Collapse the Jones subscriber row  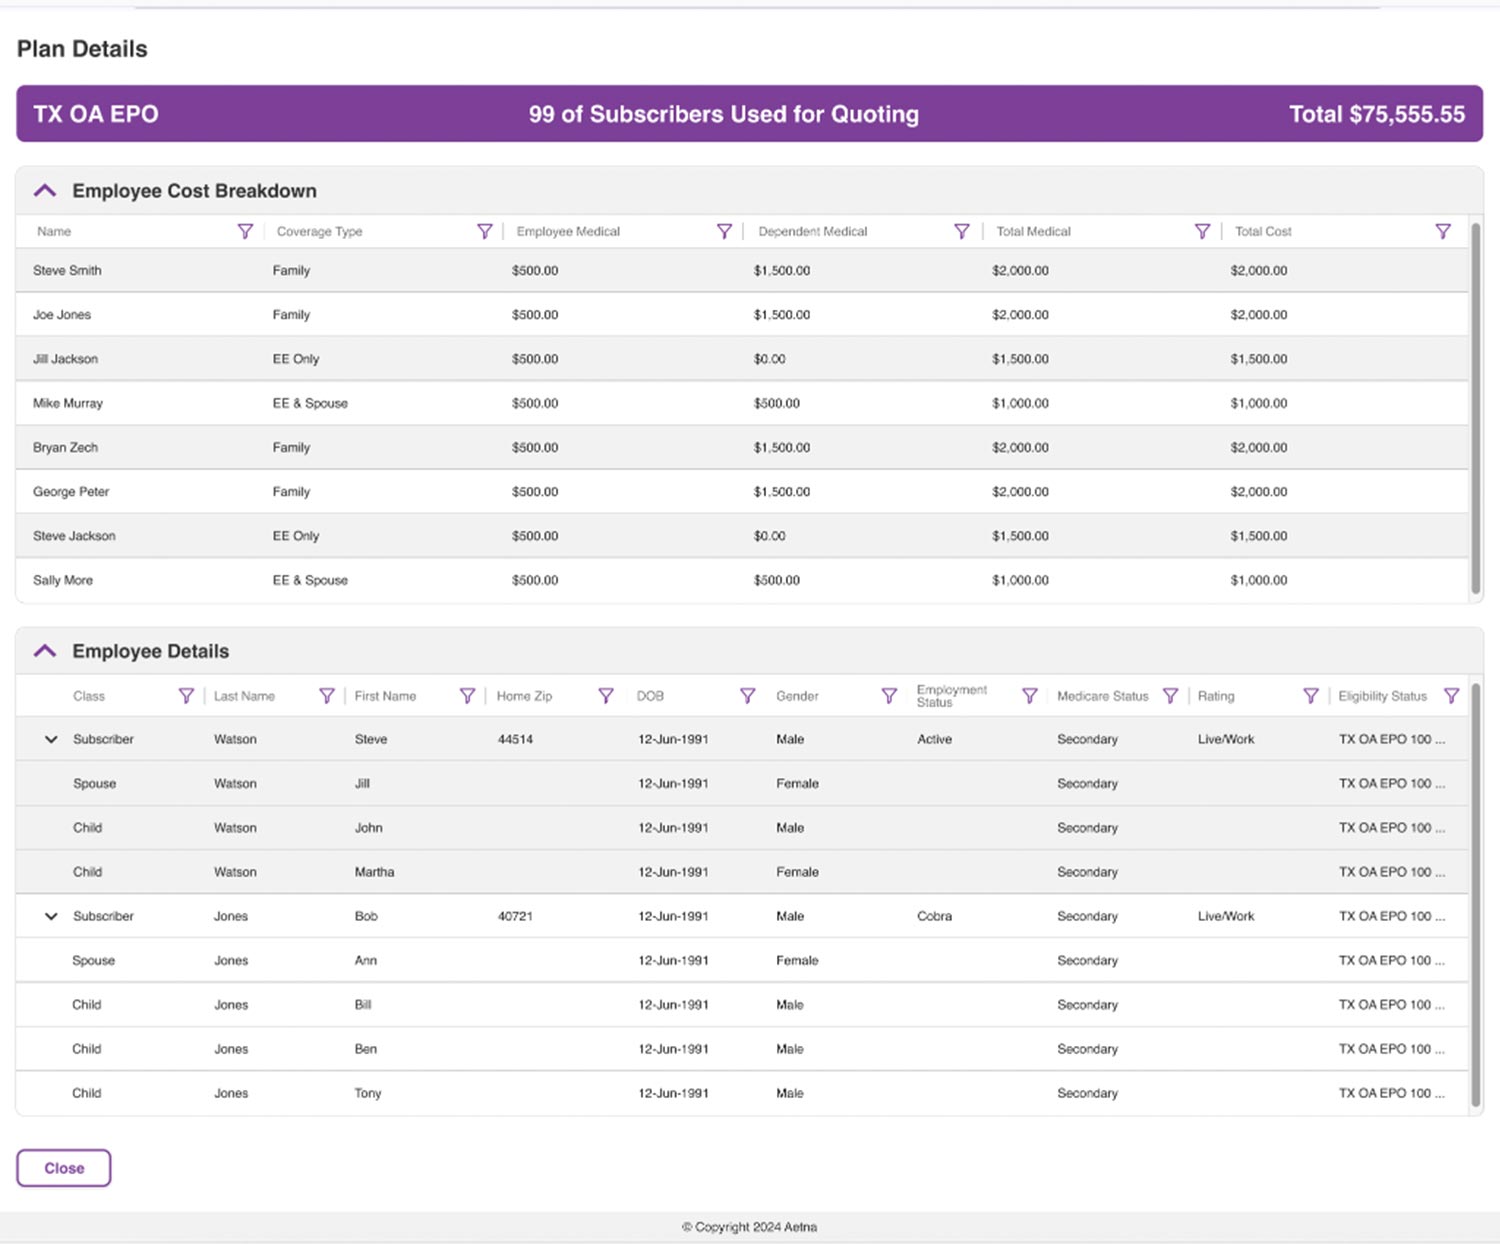click(x=51, y=917)
